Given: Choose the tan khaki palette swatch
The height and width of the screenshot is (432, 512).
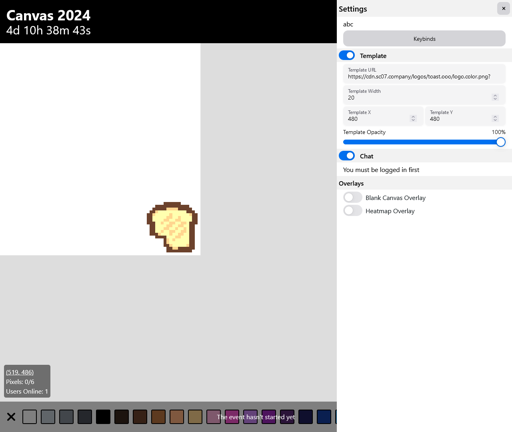Looking at the screenshot, I should 195,417.
